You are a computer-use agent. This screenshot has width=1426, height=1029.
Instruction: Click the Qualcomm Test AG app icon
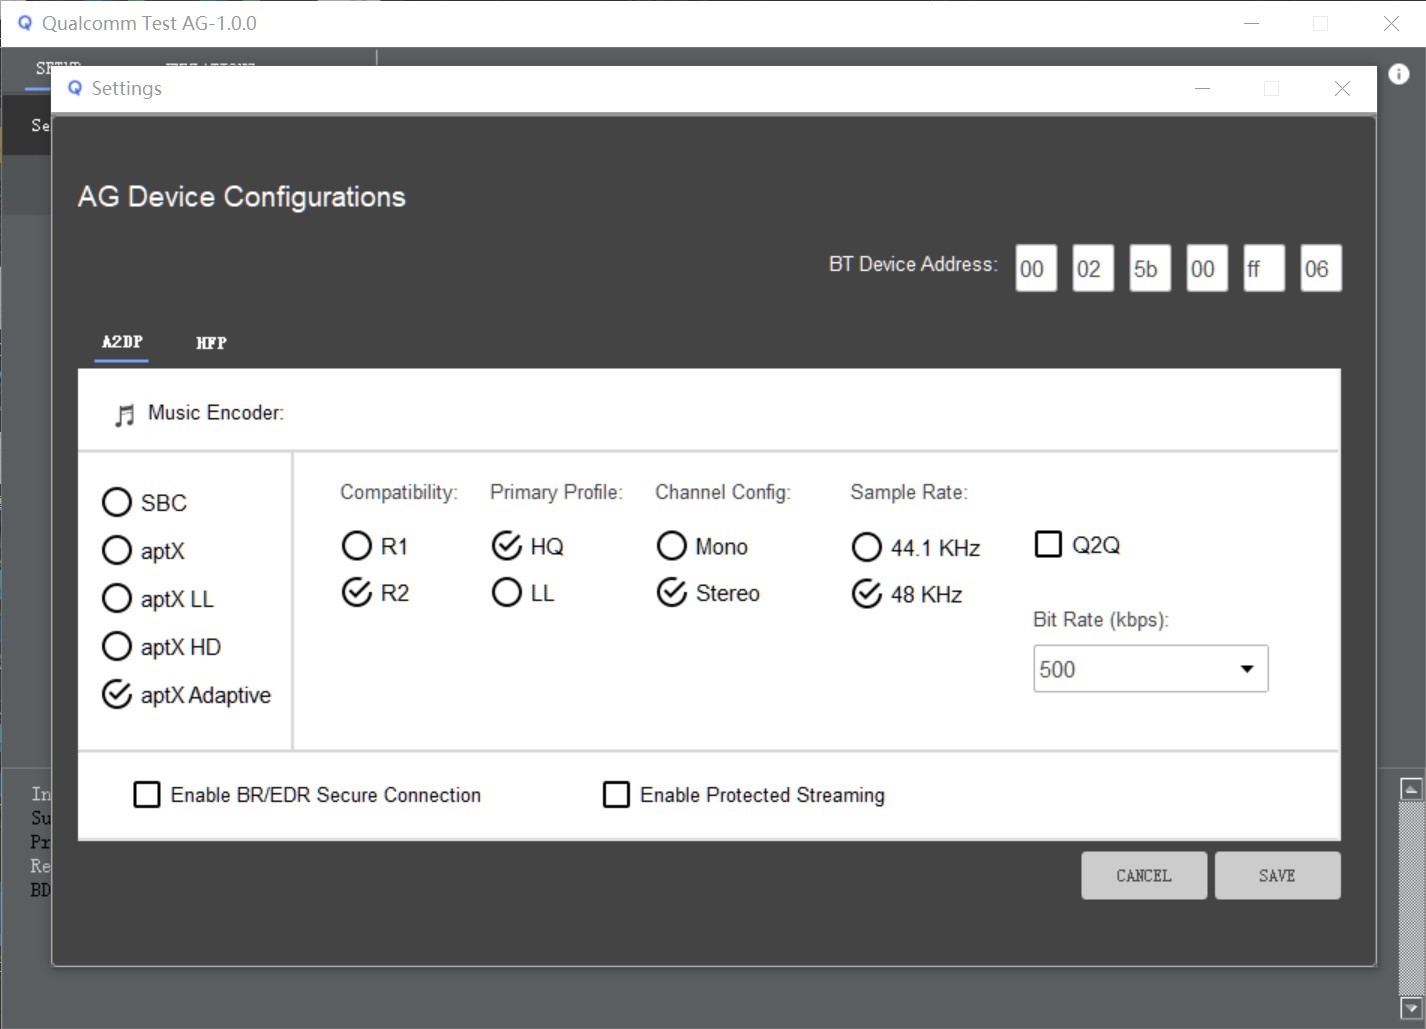tap(25, 22)
